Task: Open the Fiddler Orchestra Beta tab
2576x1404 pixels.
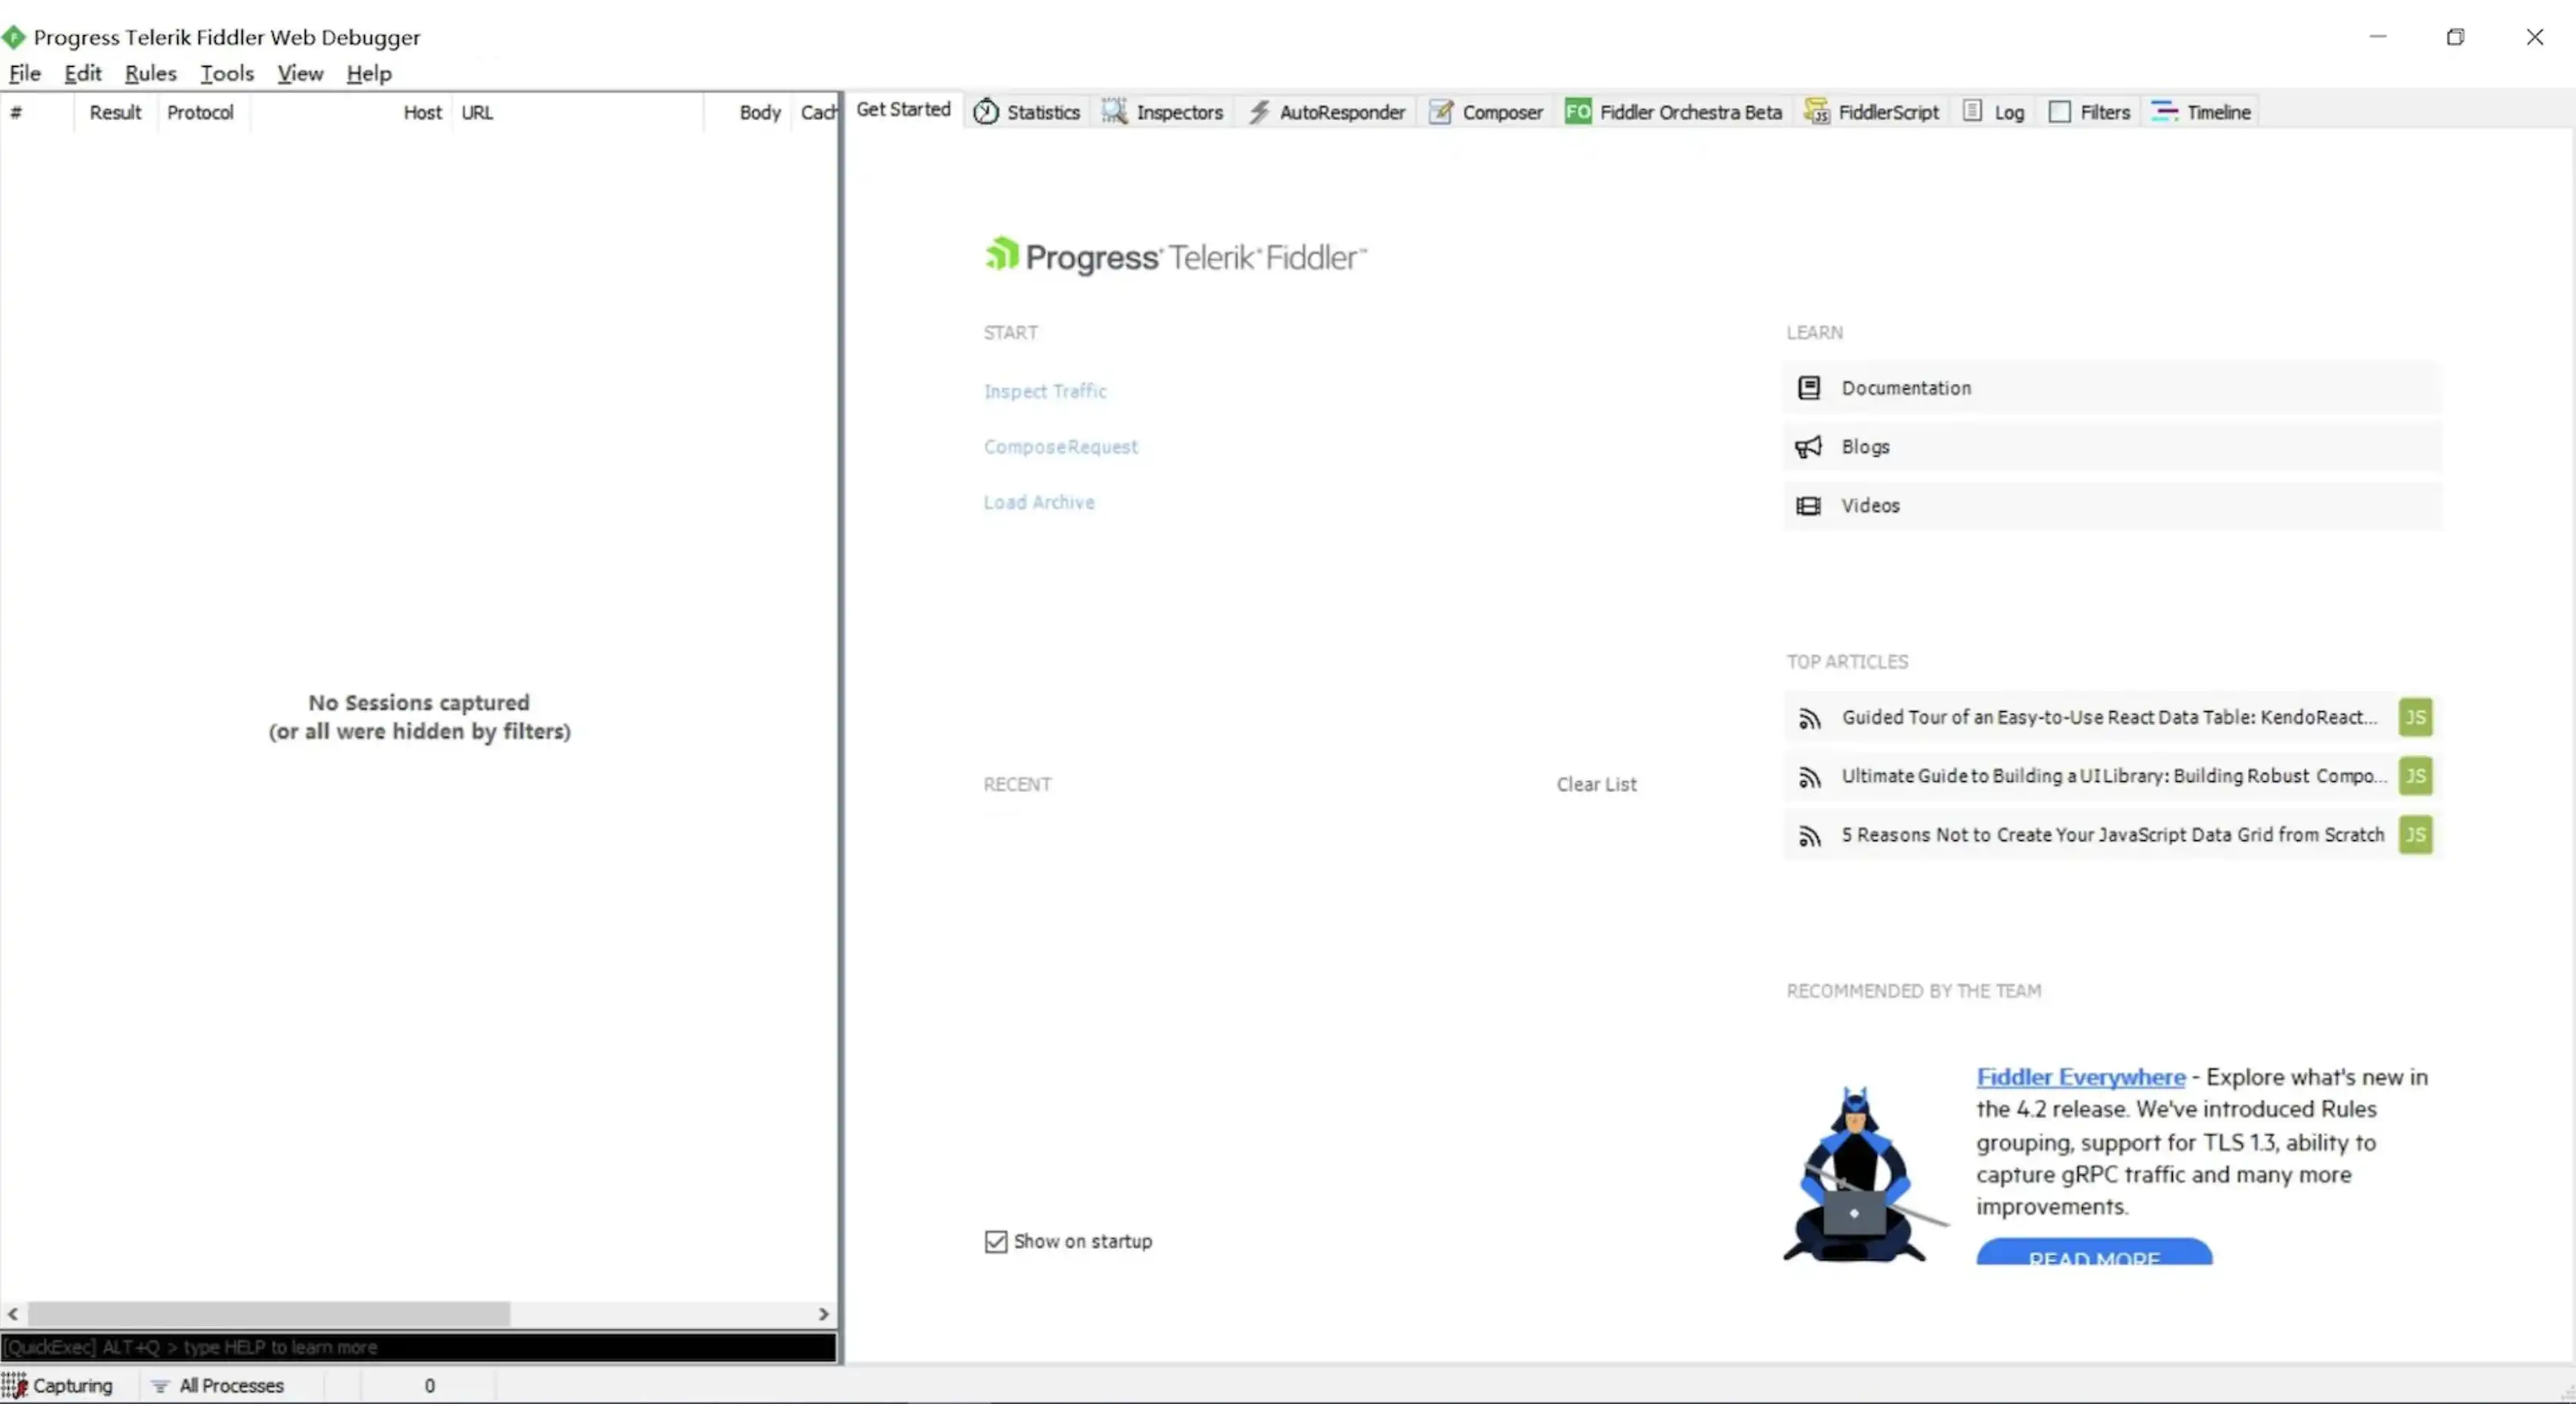Action: pyautogui.click(x=1673, y=112)
